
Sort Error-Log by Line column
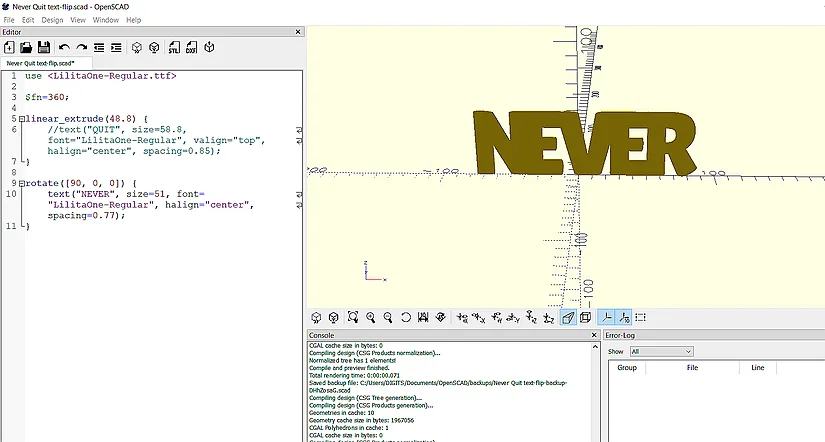758,368
